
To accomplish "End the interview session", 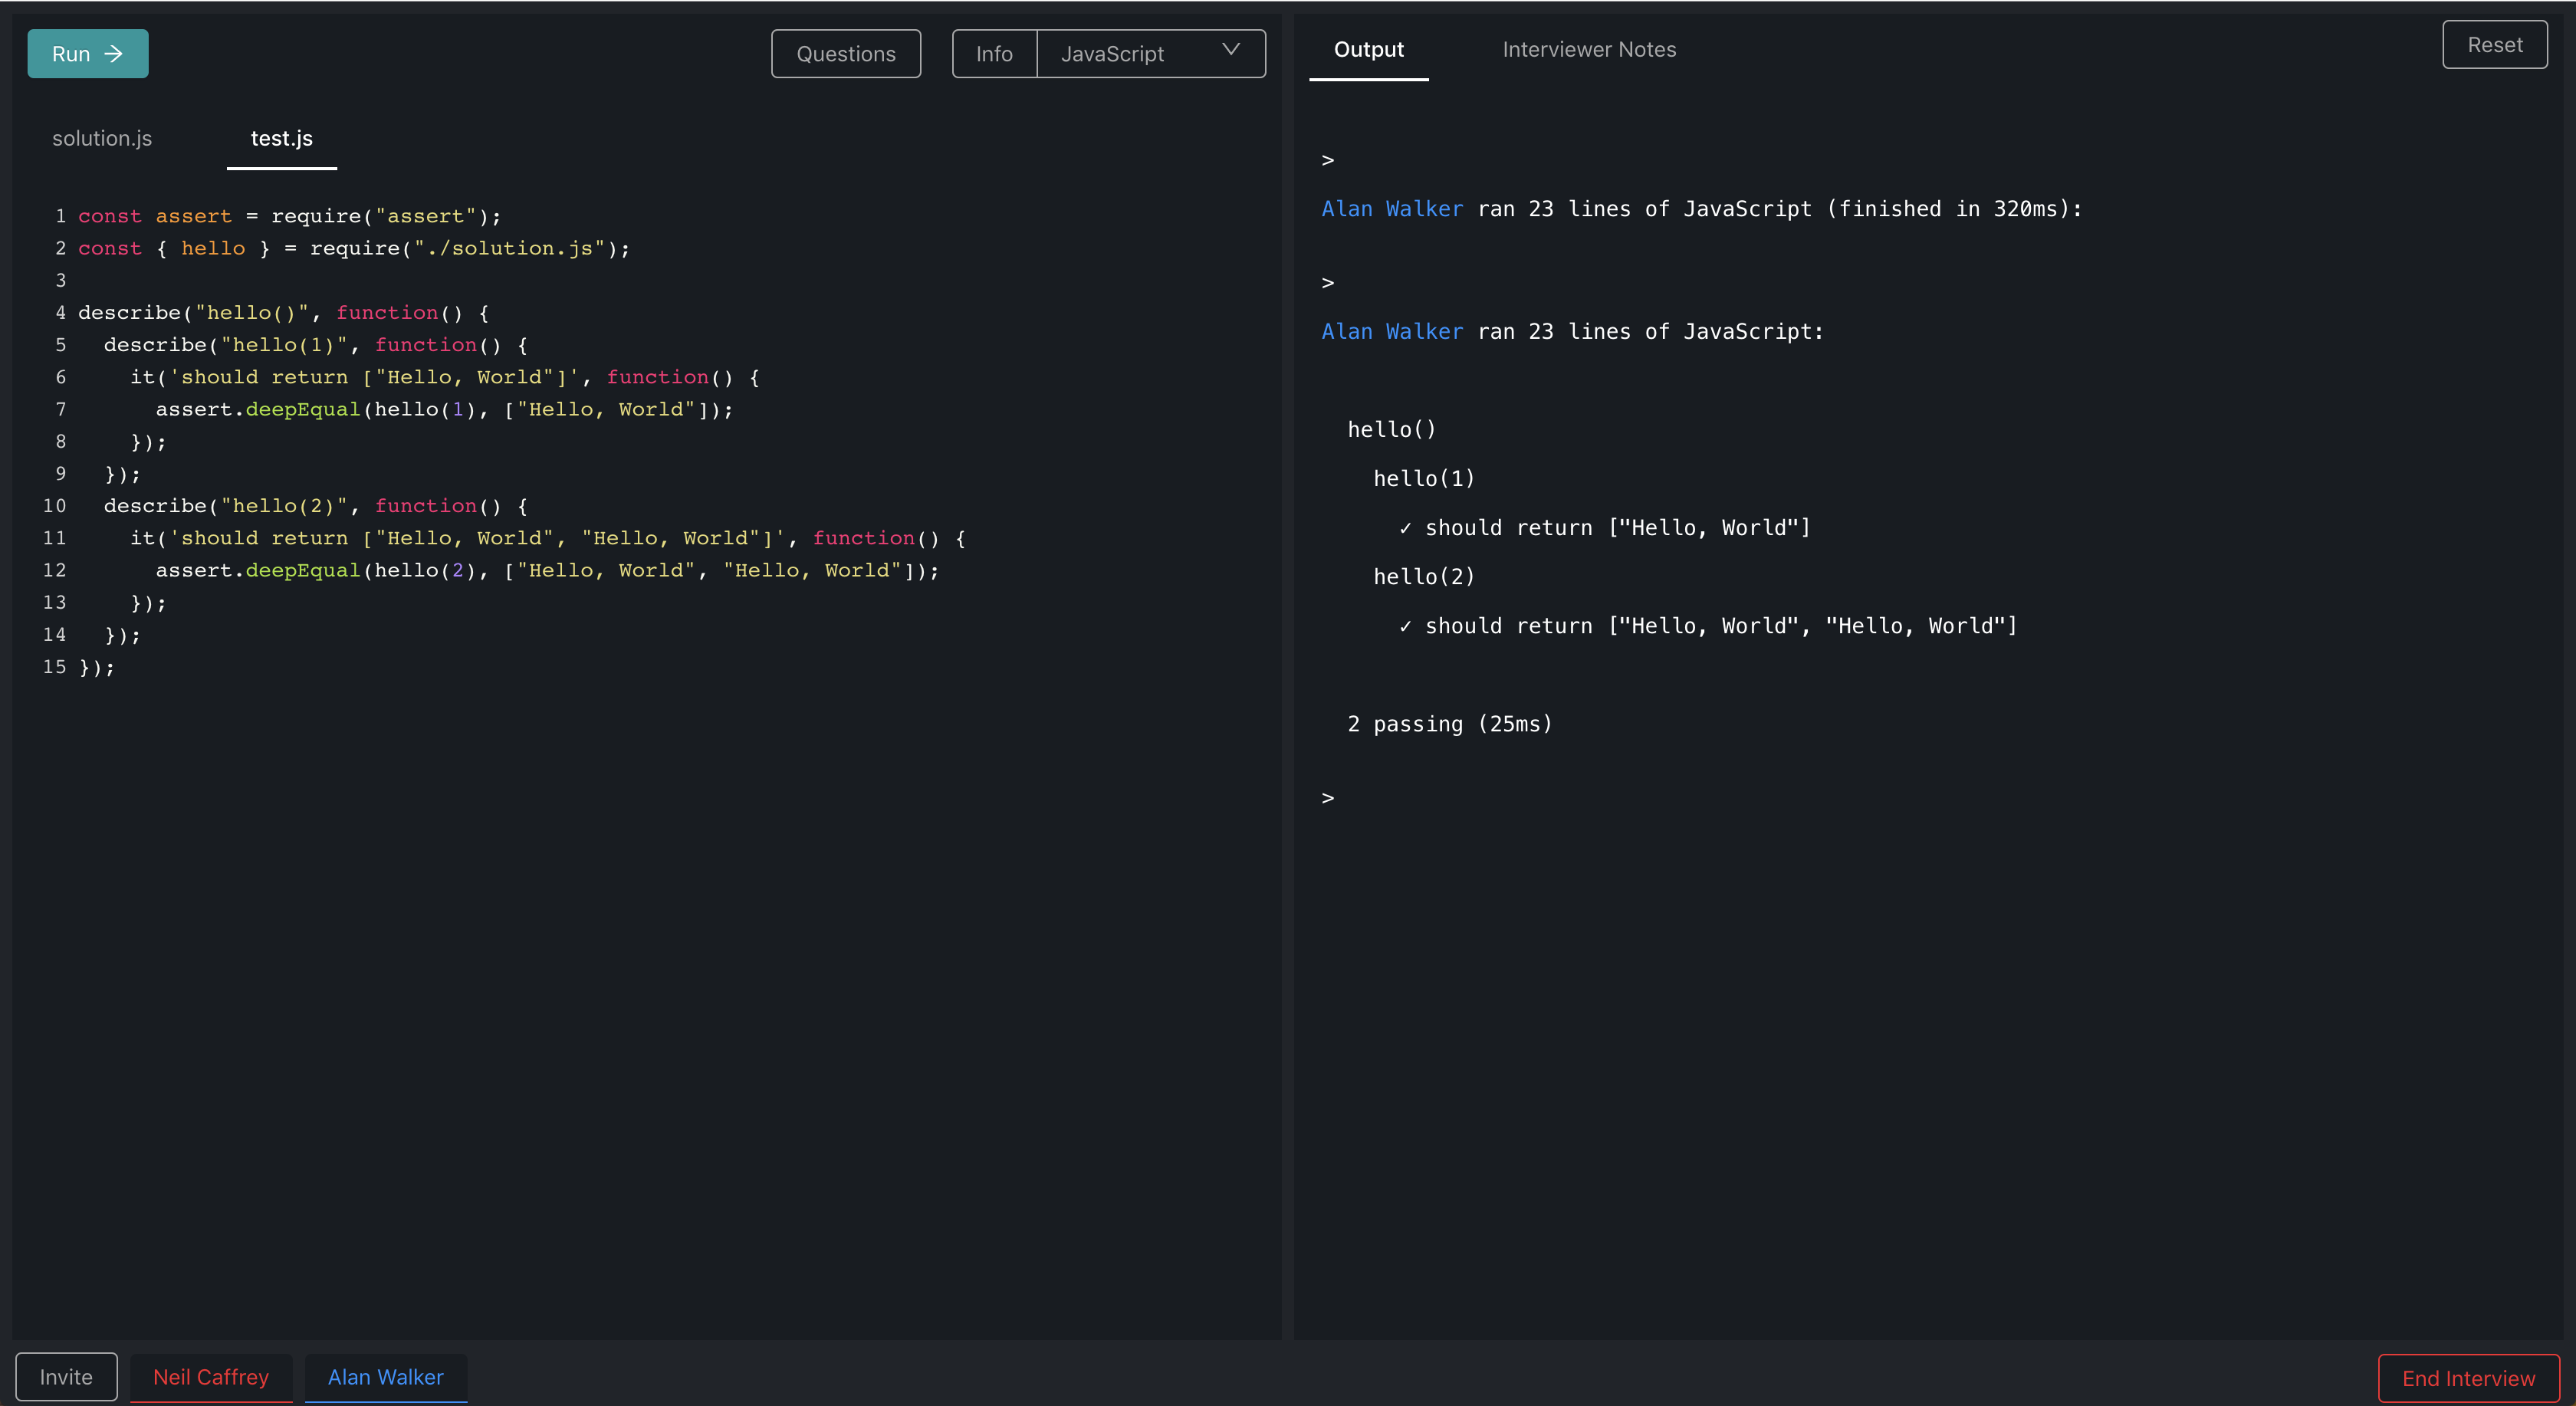I will click(x=2468, y=1379).
